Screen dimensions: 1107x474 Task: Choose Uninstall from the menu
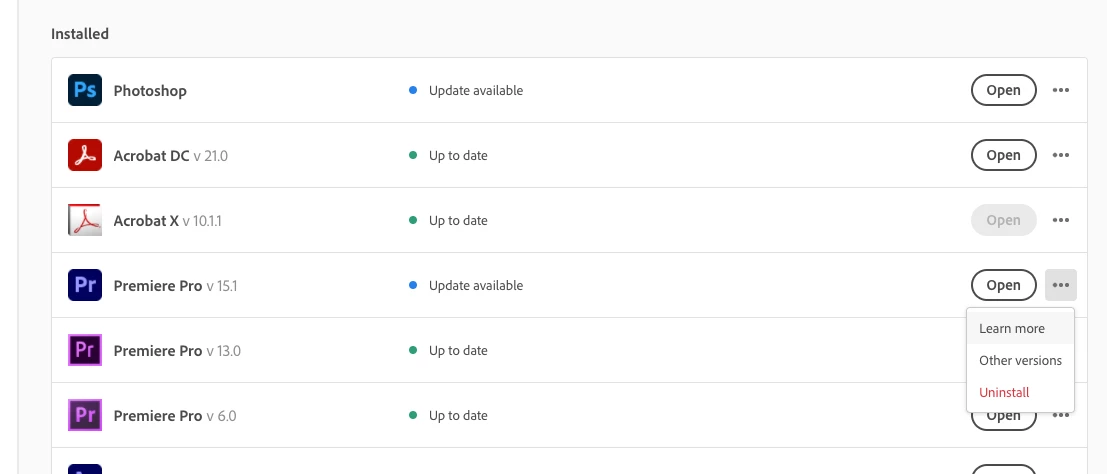click(x=1020, y=392)
